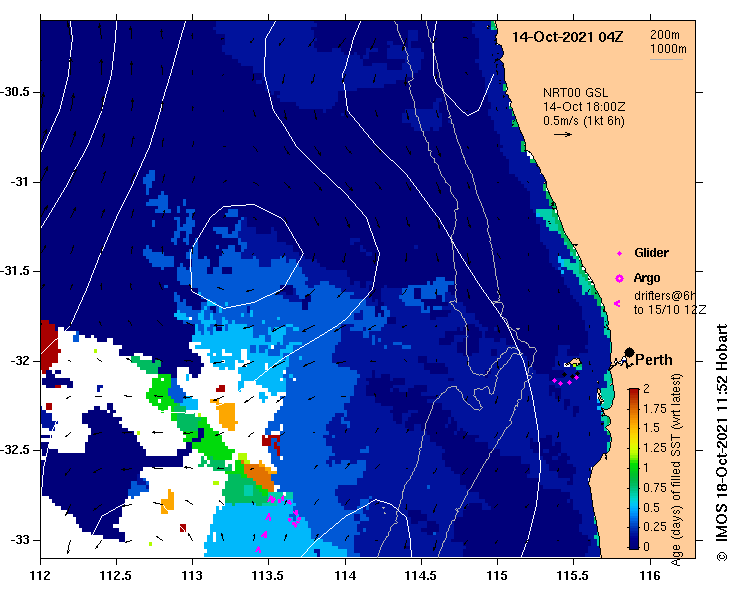Viewport: 739px width, 592px height.
Task: Click the -33 latitude axis label
Action: click(x=19, y=540)
